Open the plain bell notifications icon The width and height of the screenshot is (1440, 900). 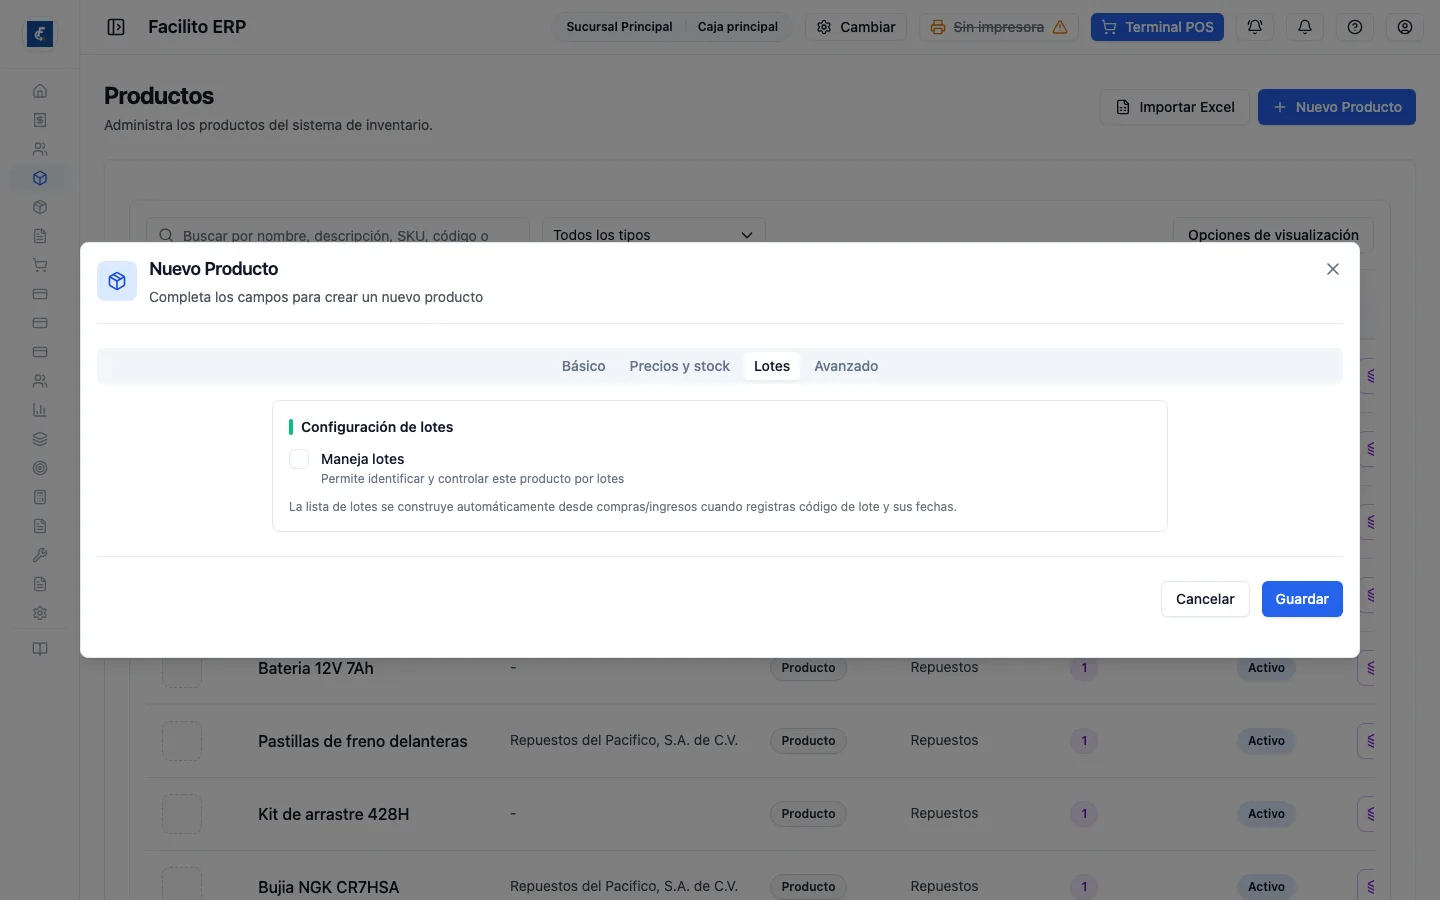pos(1305,27)
